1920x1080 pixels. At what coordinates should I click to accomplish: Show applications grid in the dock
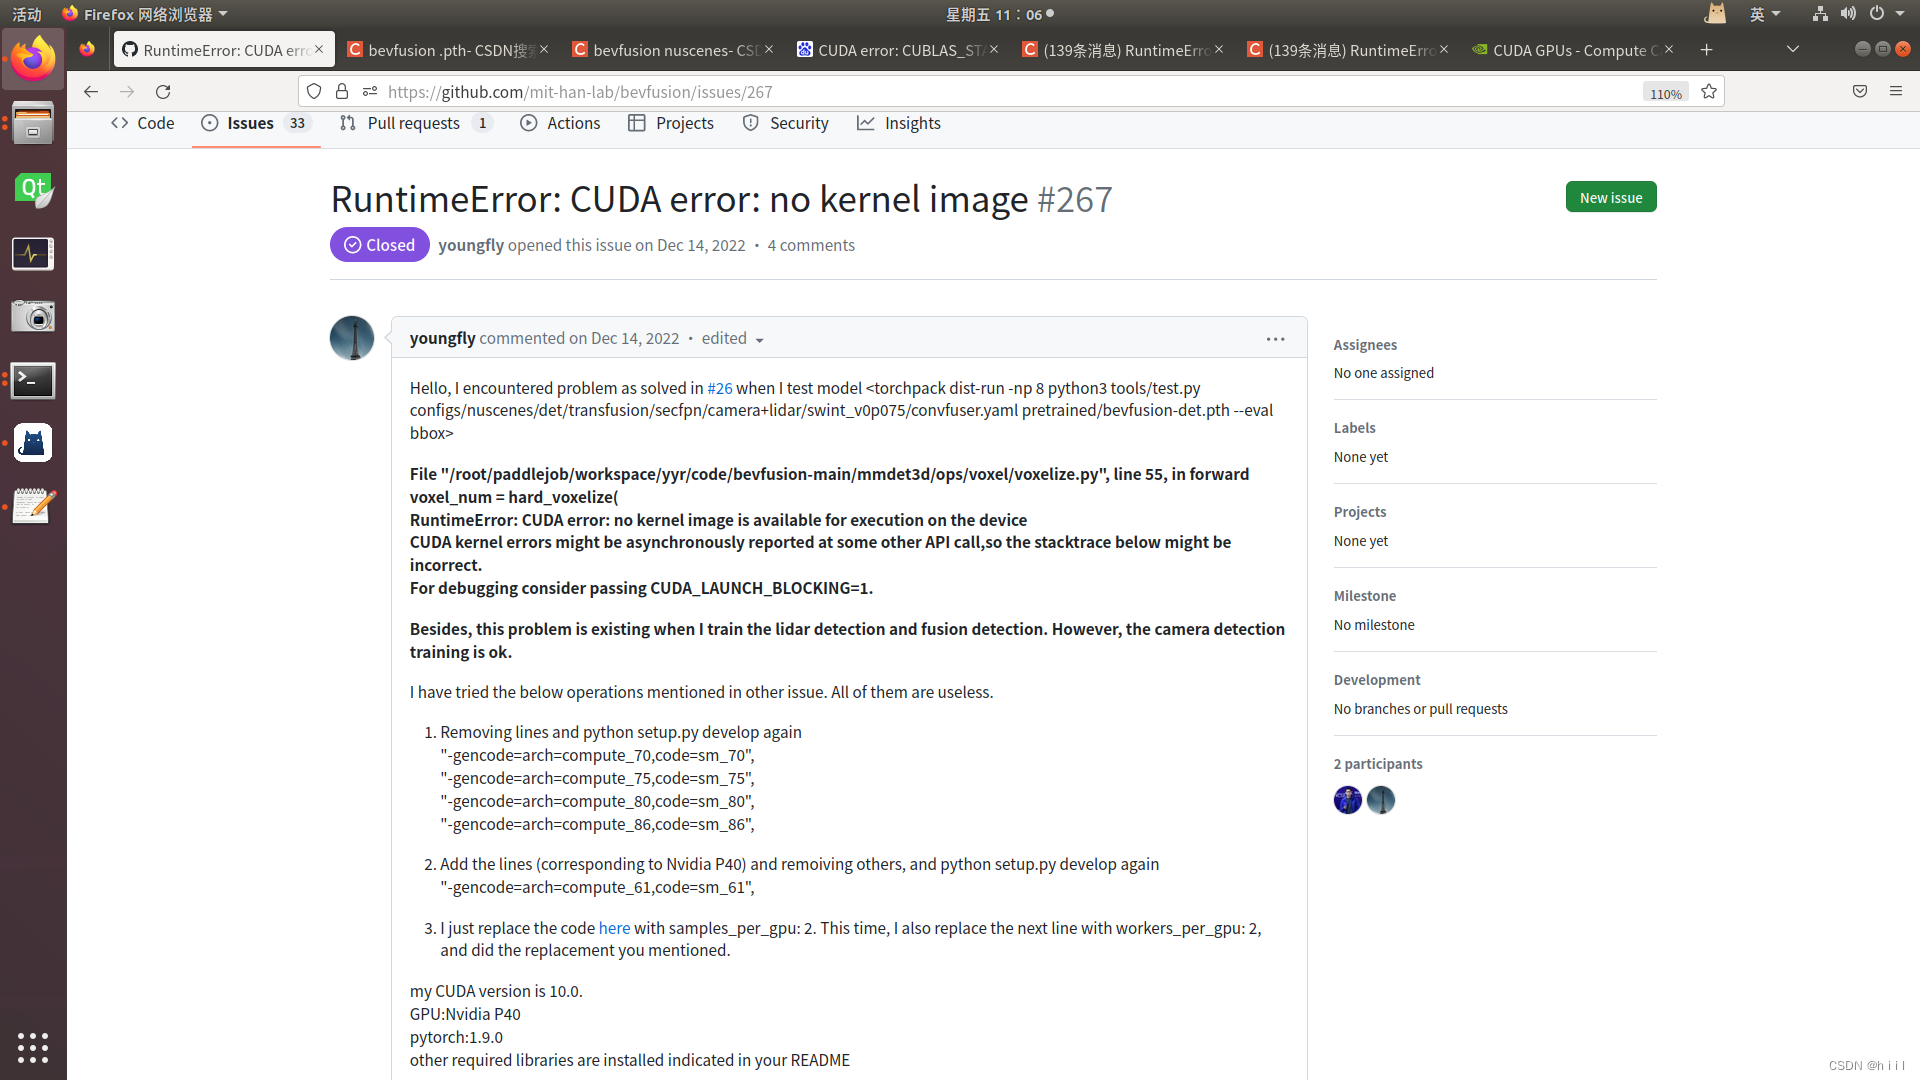point(33,1047)
